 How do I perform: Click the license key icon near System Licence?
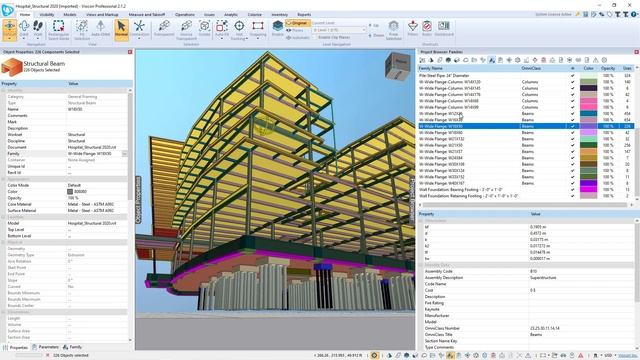[578, 14]
